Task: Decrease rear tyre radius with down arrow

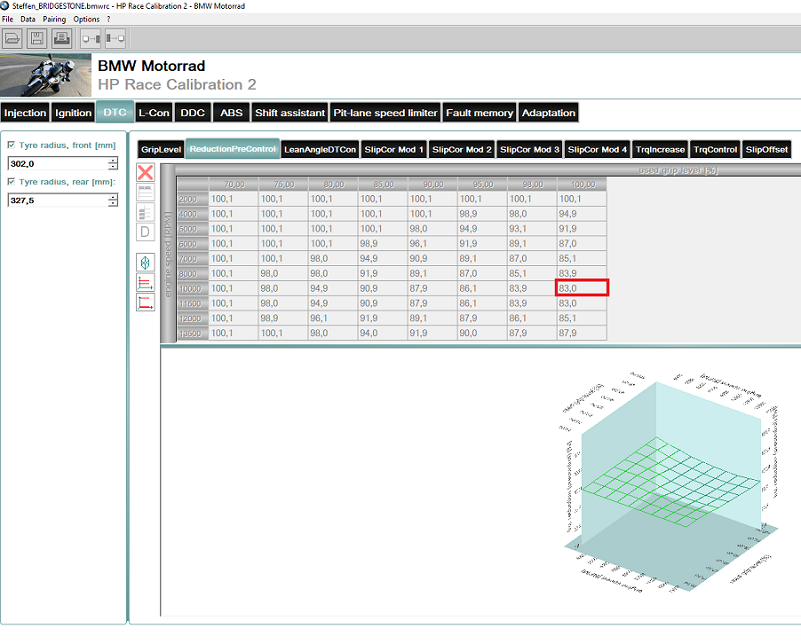Action: point(113,205)
